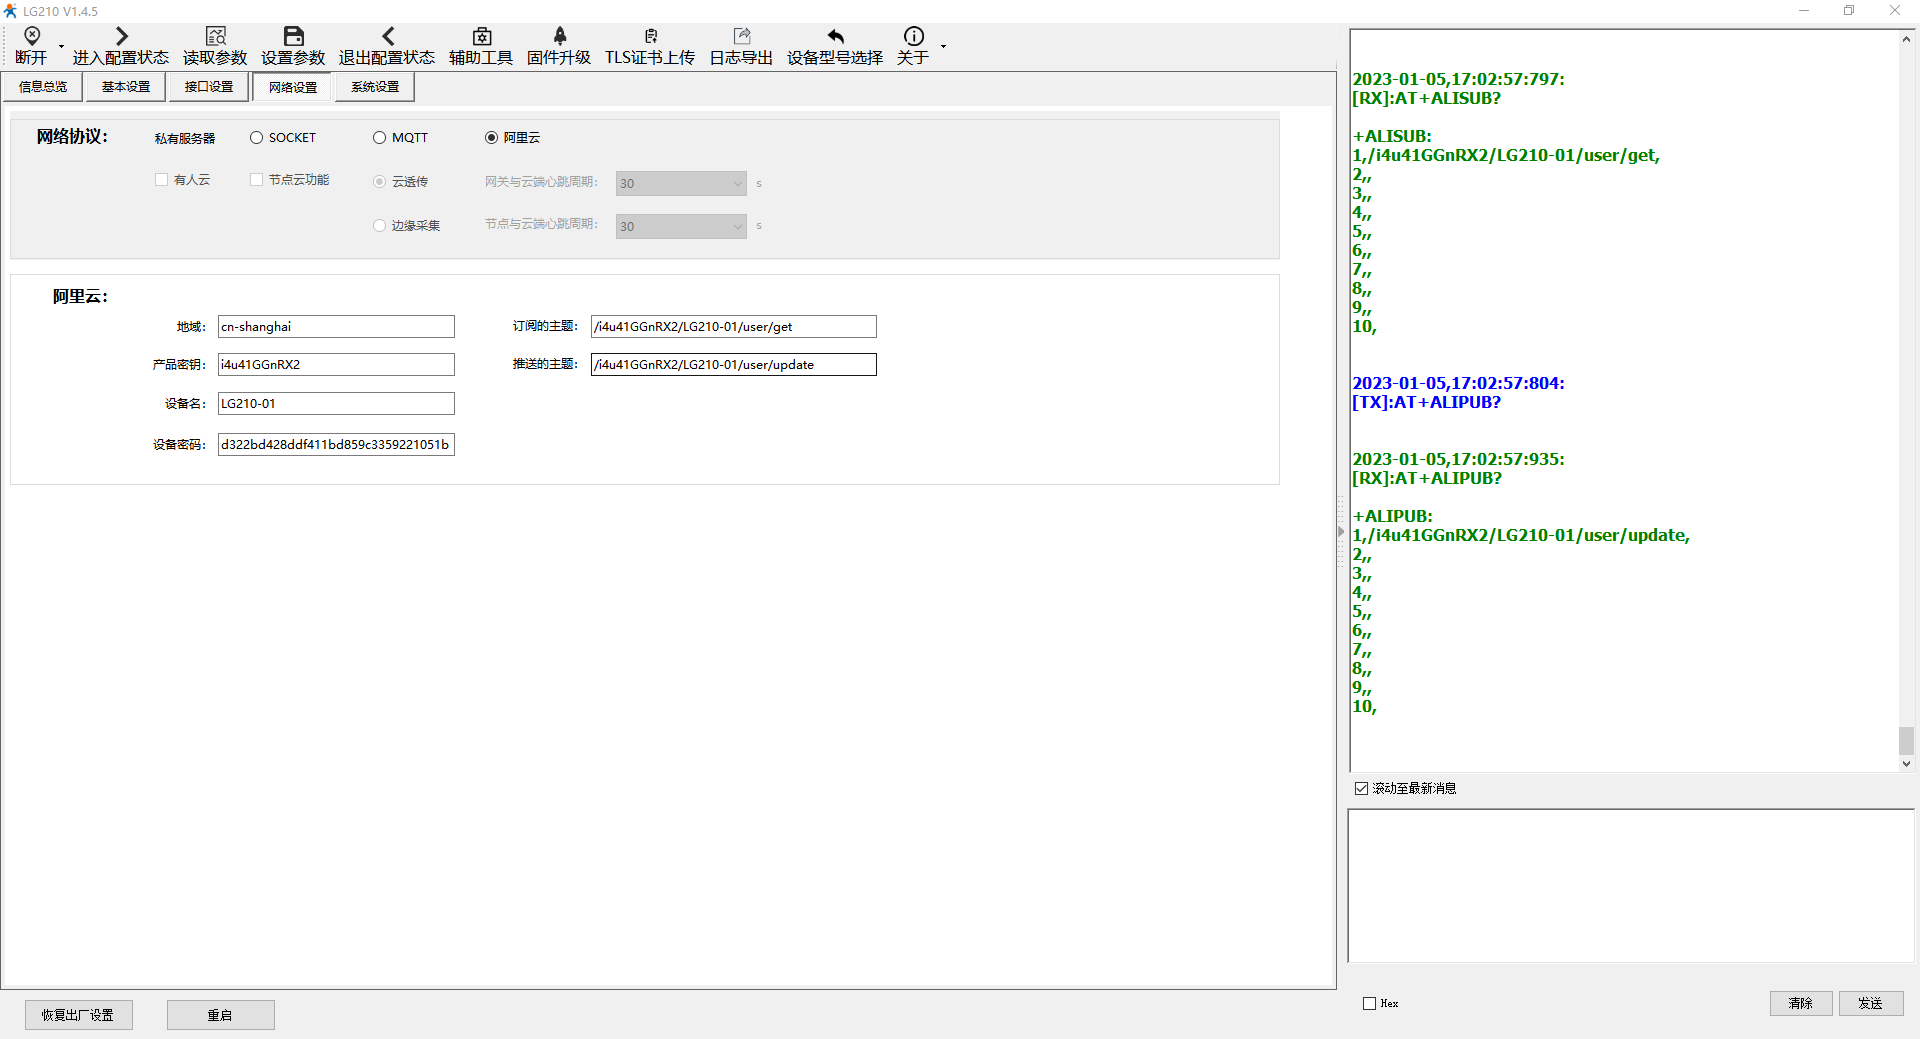Toggle 滚动至最新消息 checkbox
This screenshot has width=1920, height=1039.
coord(1361,789)
